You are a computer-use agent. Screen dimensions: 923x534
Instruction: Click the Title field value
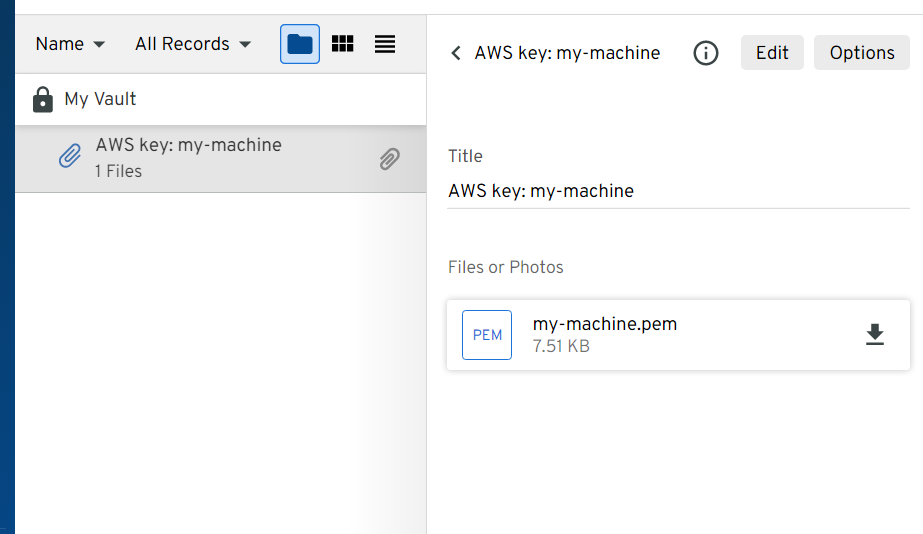[541, 191]
